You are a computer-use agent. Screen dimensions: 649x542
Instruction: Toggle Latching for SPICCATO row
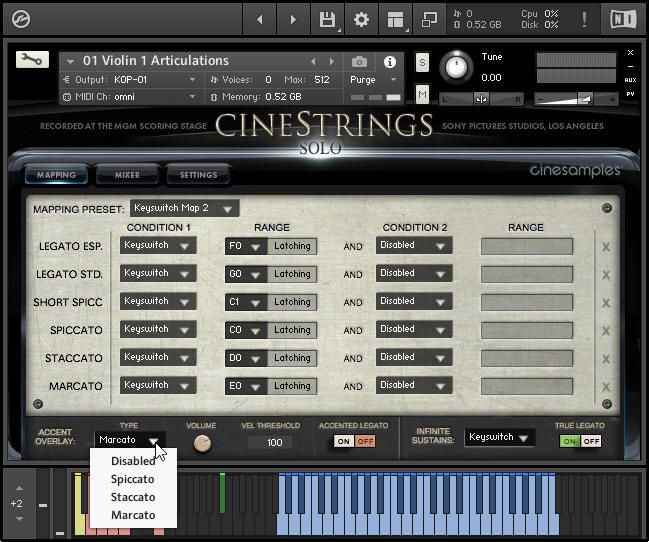point(292,330)
